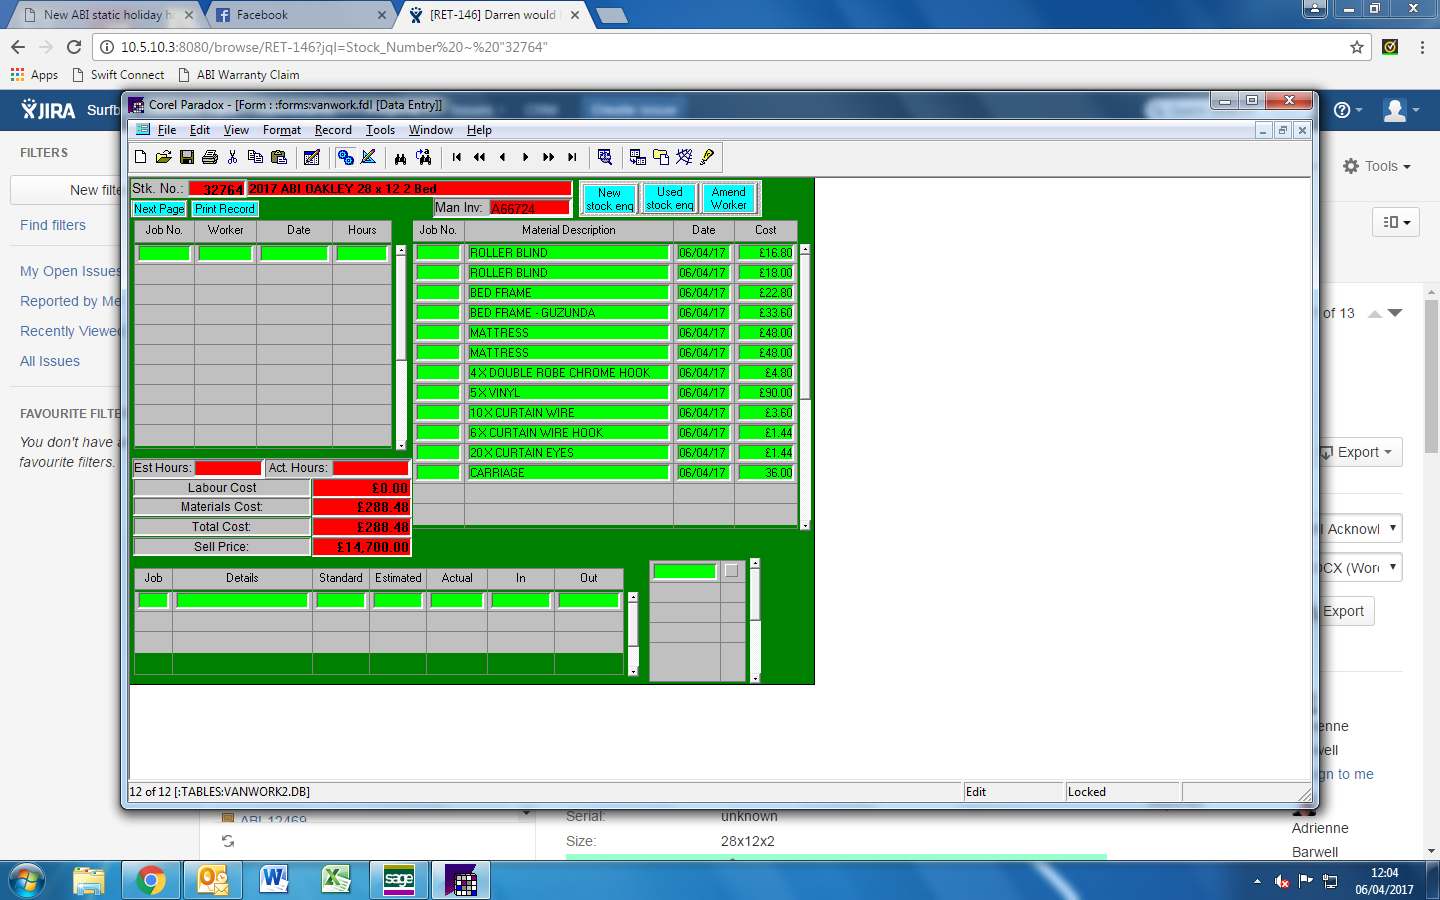Viewport: 1440px width, 900px height.
Task: Click the Locate Field Value binoculars icon
Action: [x=401, y=157]
